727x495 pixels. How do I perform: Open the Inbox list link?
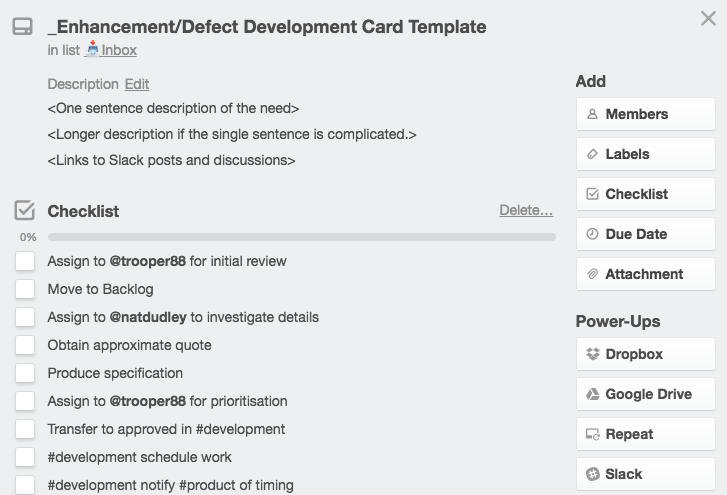click(111, 50)
